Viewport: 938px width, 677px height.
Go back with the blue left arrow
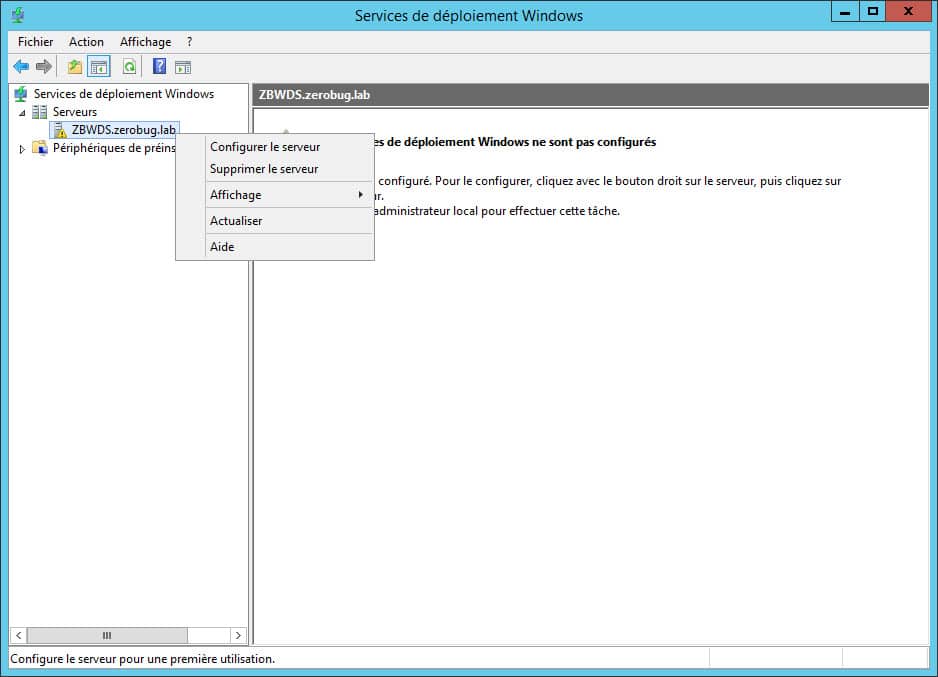point(22,66)
